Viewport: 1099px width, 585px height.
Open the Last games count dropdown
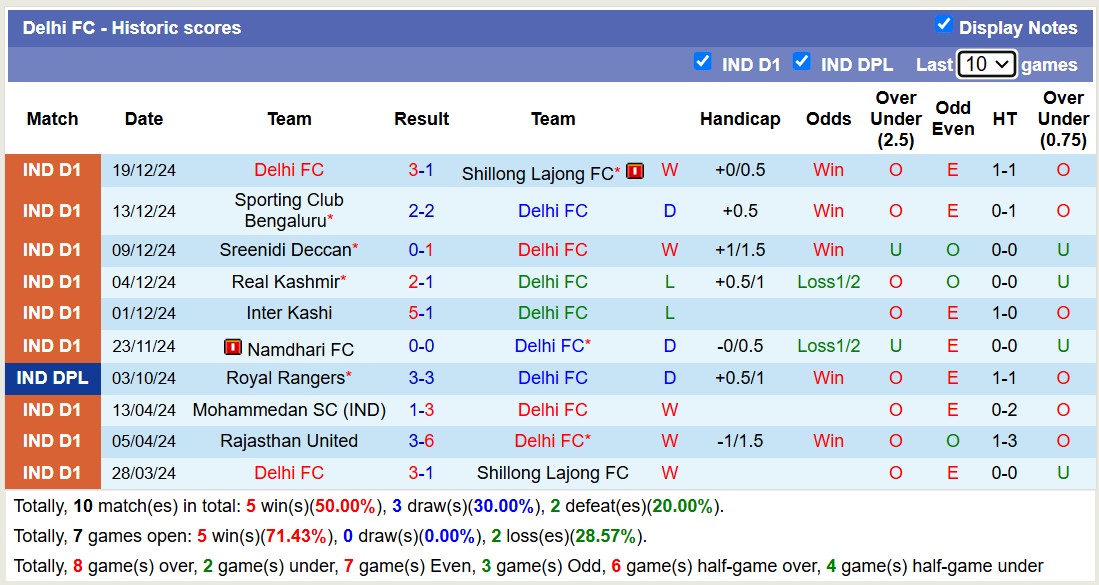(987, 63)
